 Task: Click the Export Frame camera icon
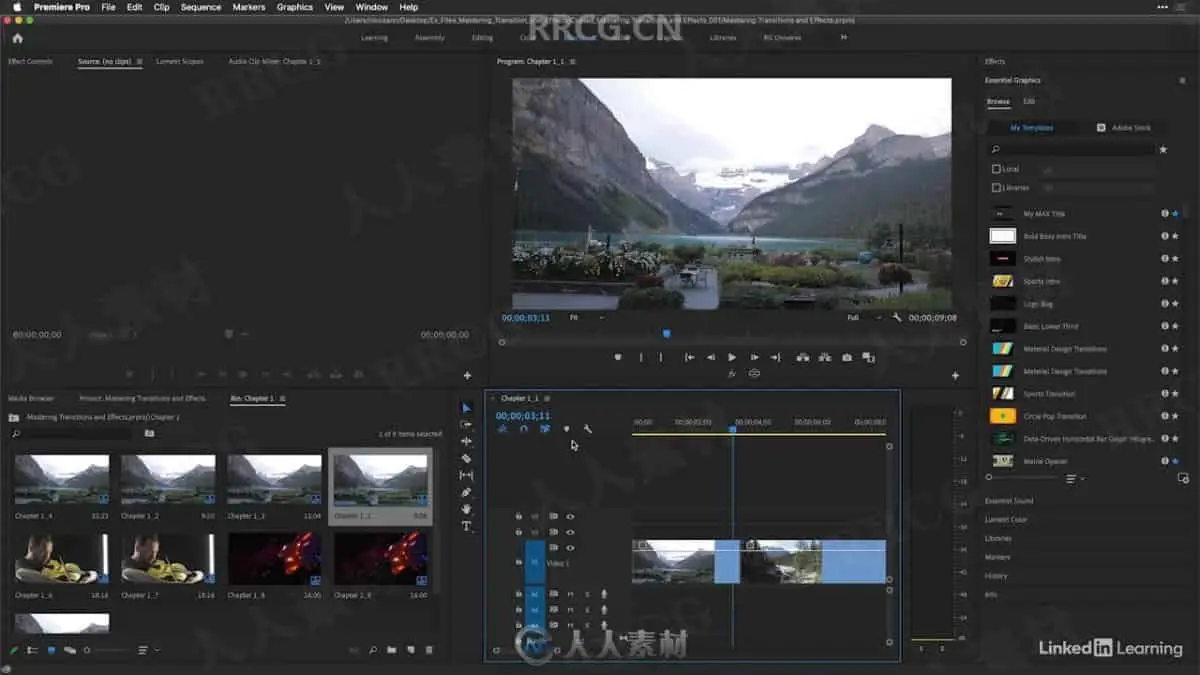click(x=847, y=357)
